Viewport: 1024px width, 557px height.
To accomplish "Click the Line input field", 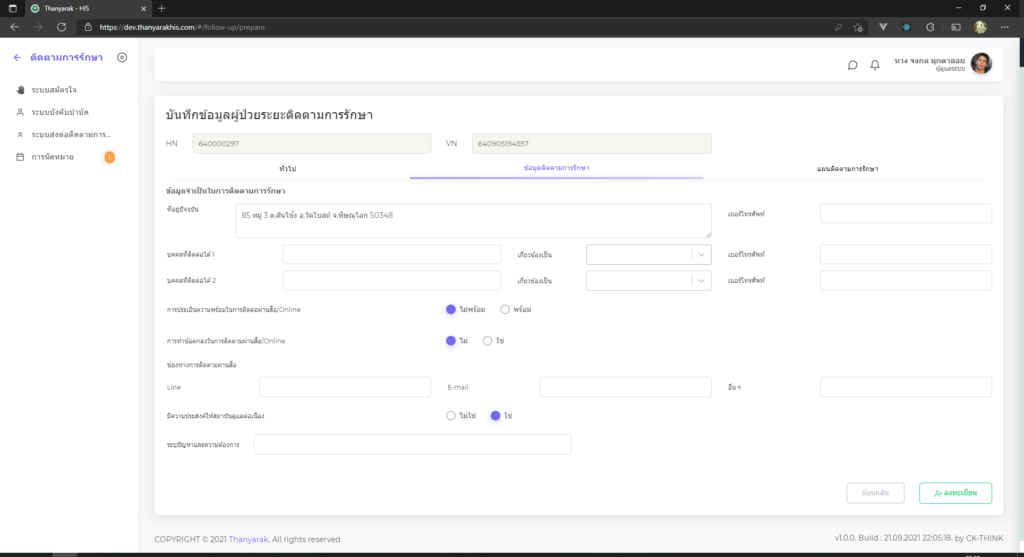I will click(345, 387).
